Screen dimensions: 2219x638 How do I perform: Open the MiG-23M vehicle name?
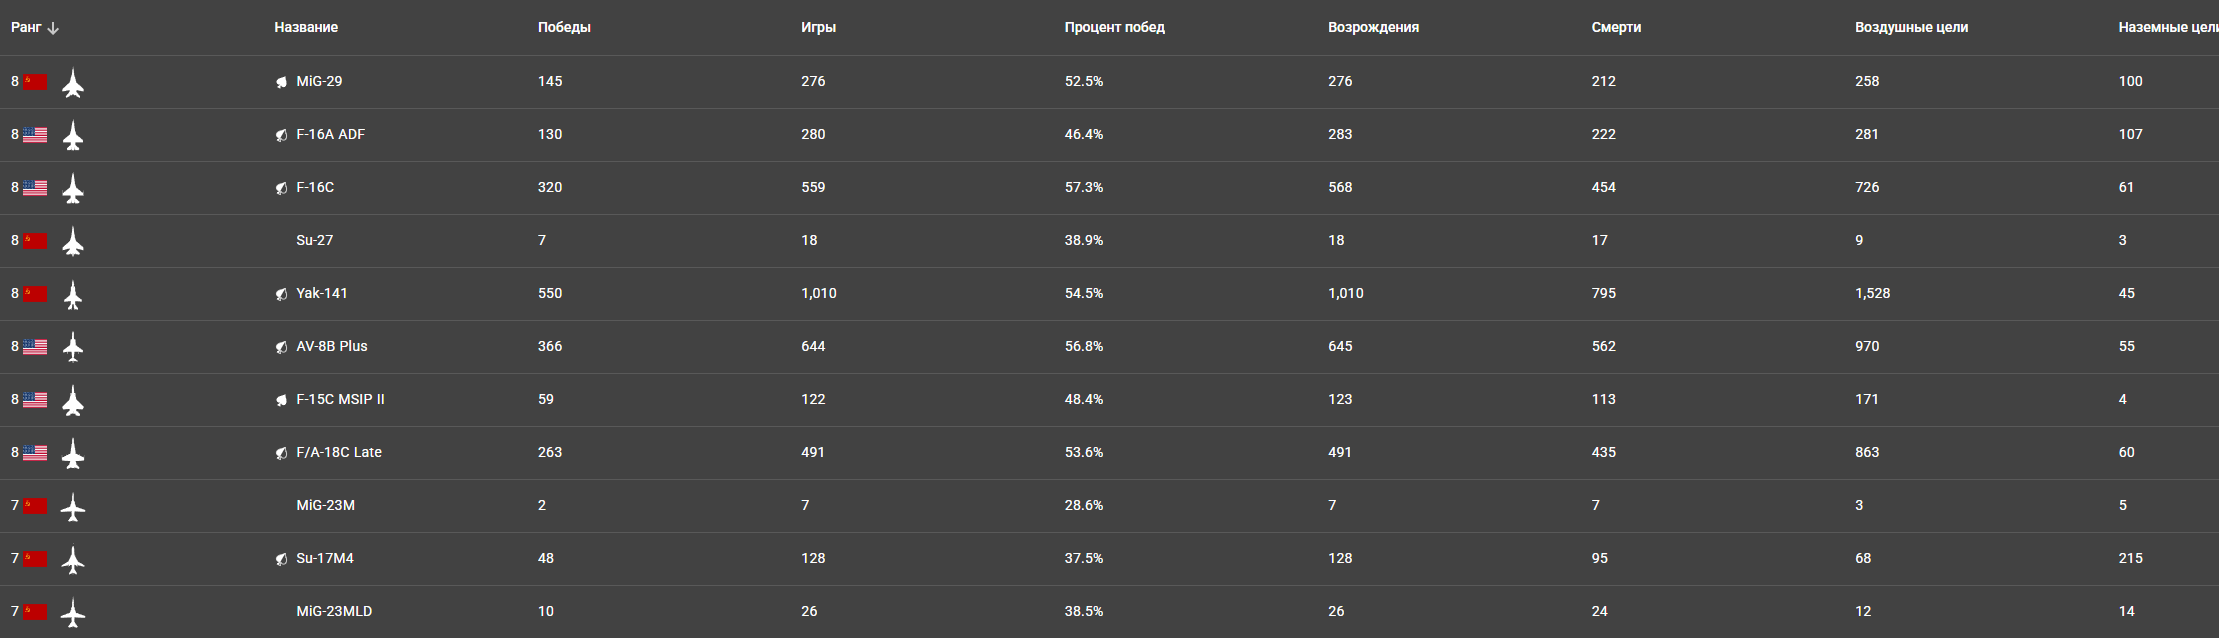click(x=325, y=506)
